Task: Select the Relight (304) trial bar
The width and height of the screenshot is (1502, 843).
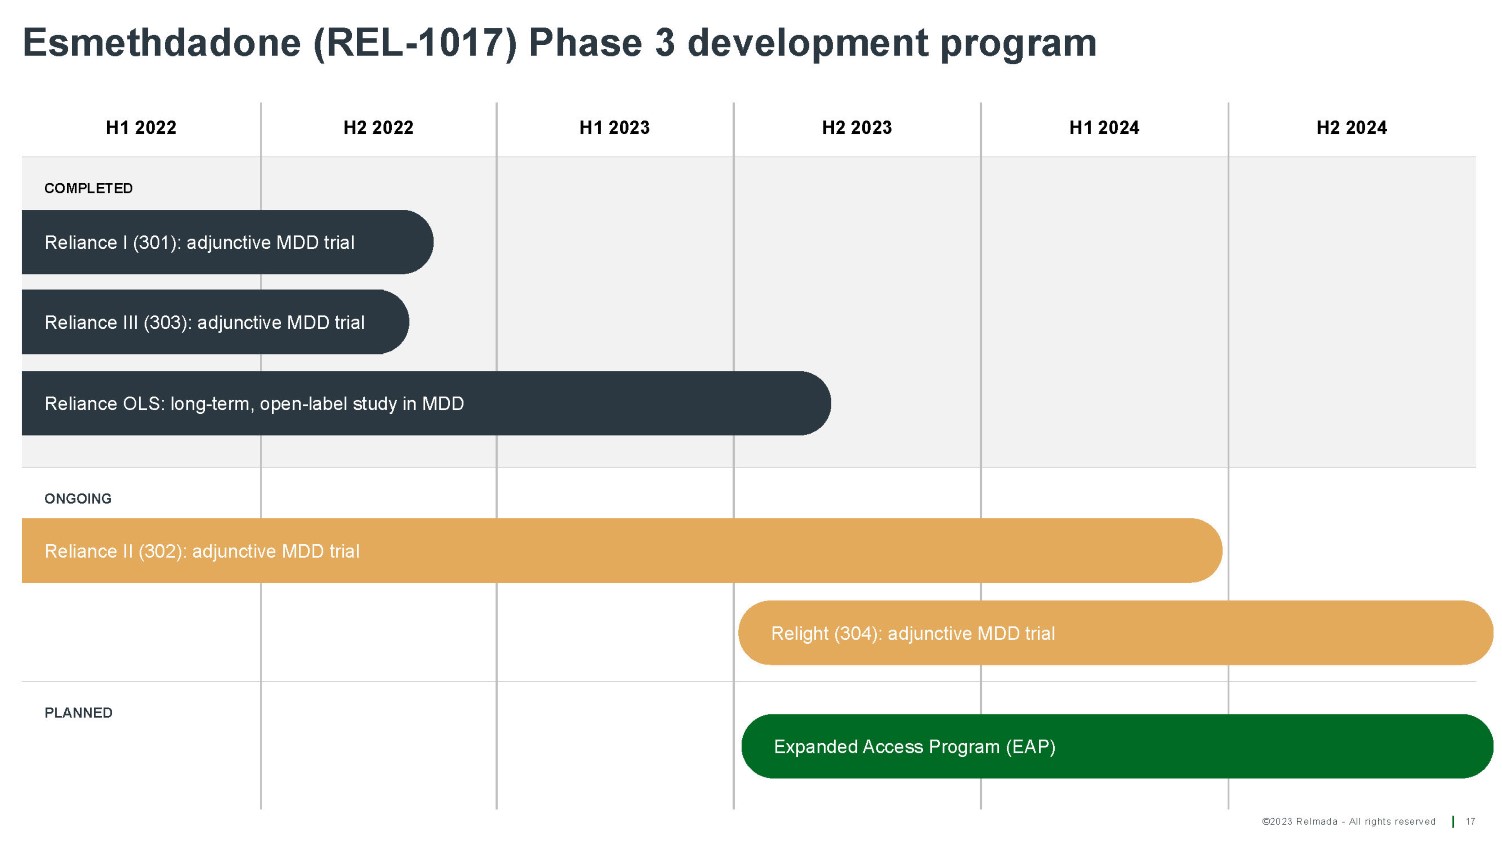Action: coord(1115,633)
